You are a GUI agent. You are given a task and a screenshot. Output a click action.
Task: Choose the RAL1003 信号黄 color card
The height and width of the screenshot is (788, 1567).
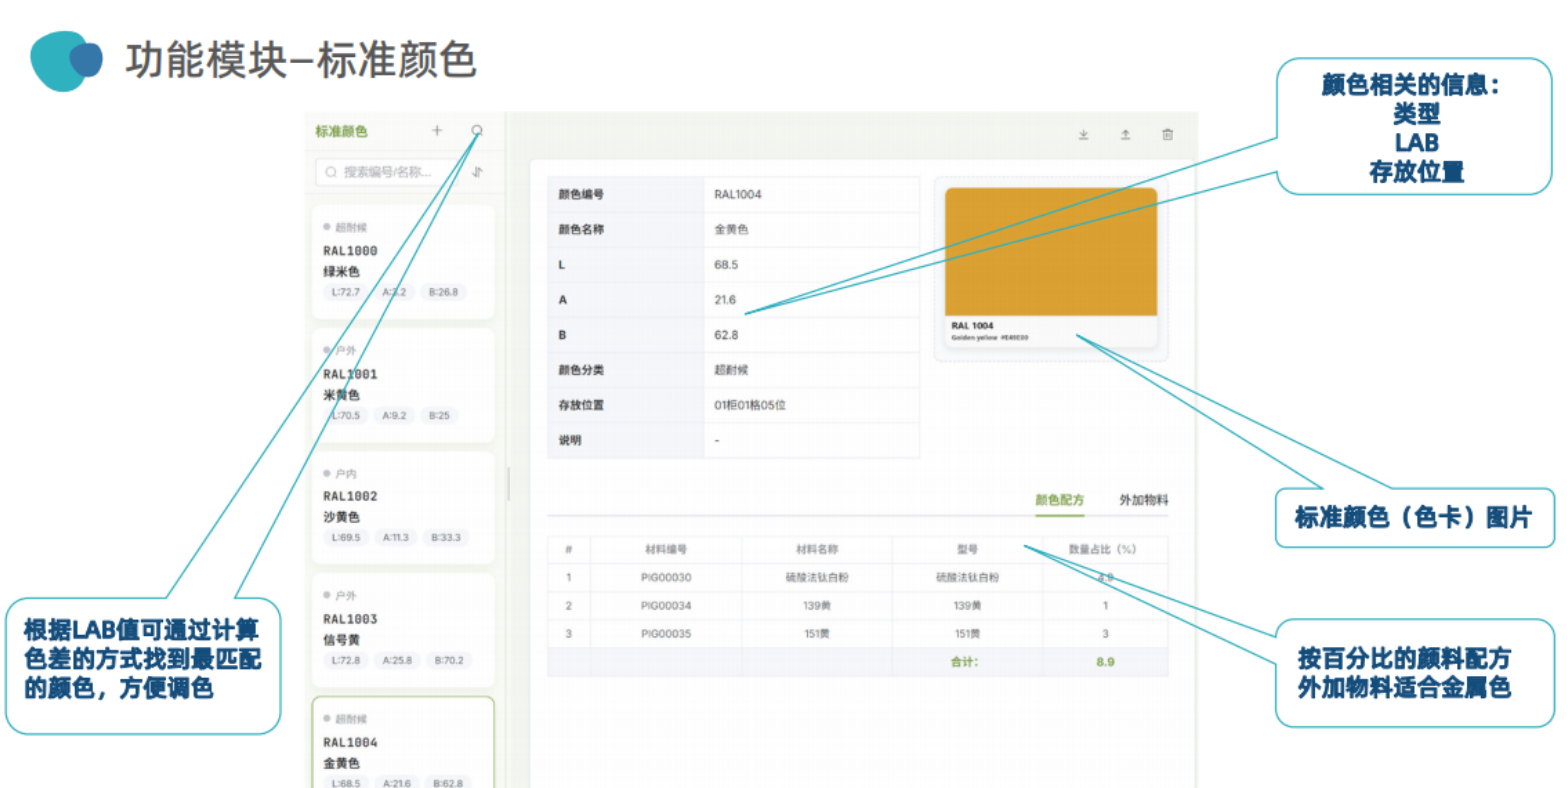[403, 631]
